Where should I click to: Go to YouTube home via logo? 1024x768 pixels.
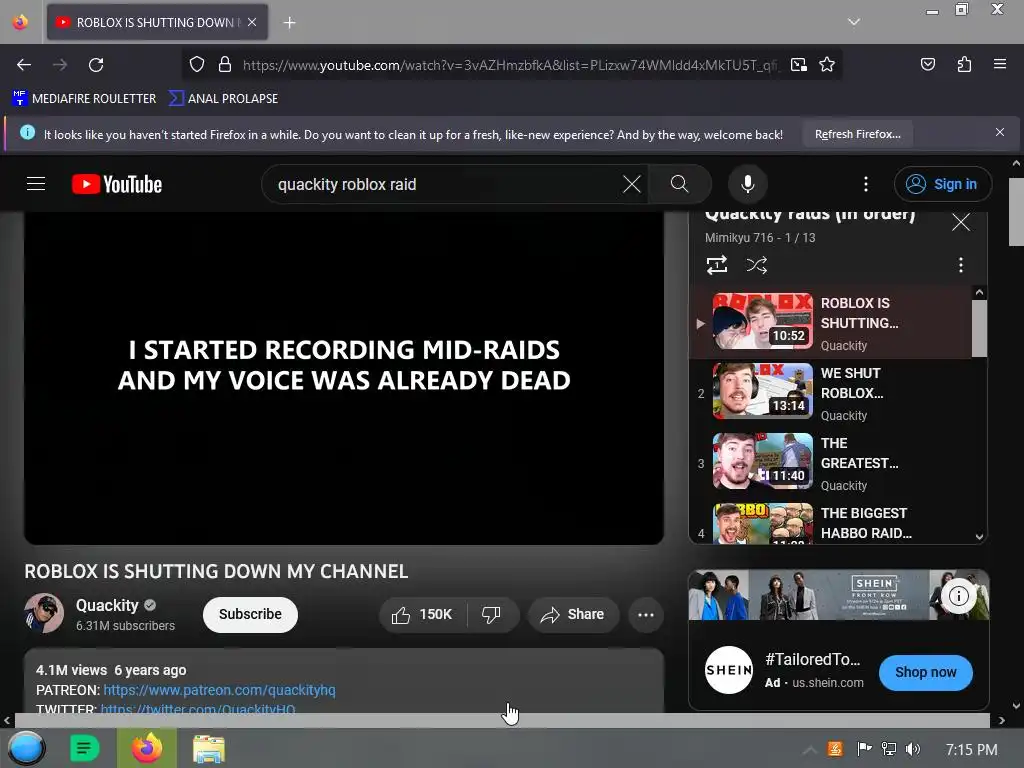pos(117,184)
